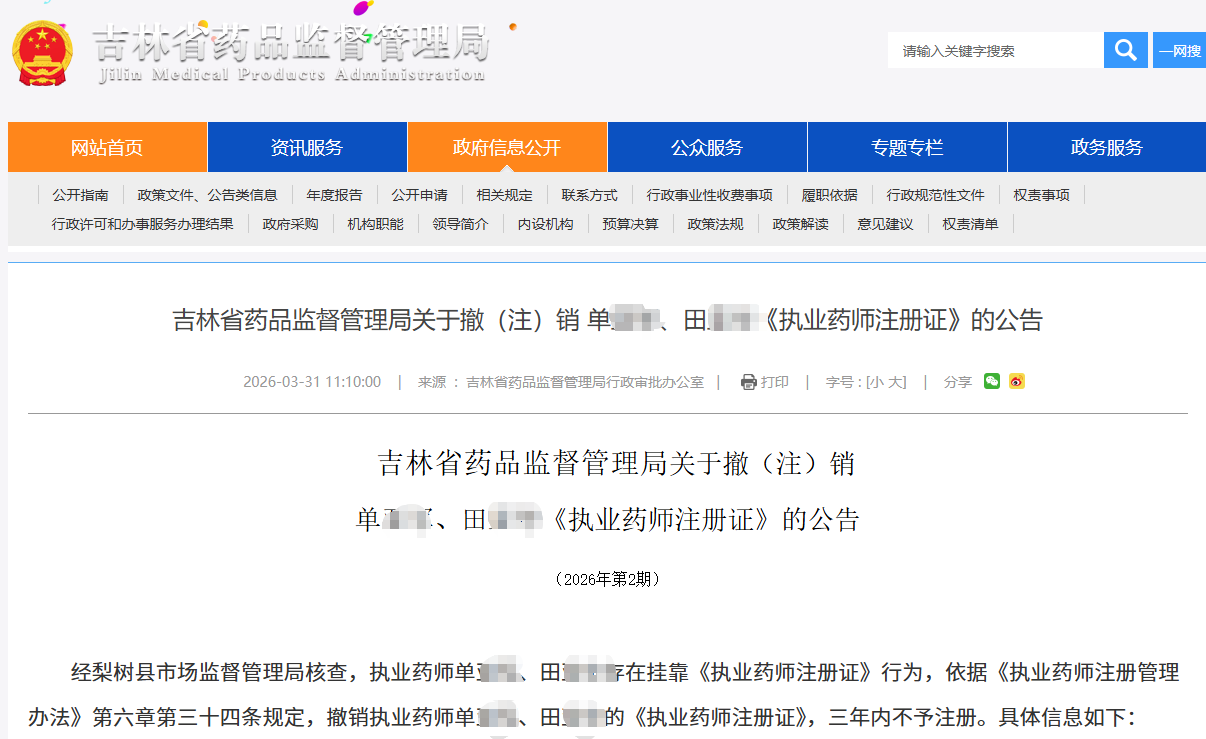The image size is (1206, 739).
Task: Click the national emblem logo
Action: point(42,52)
